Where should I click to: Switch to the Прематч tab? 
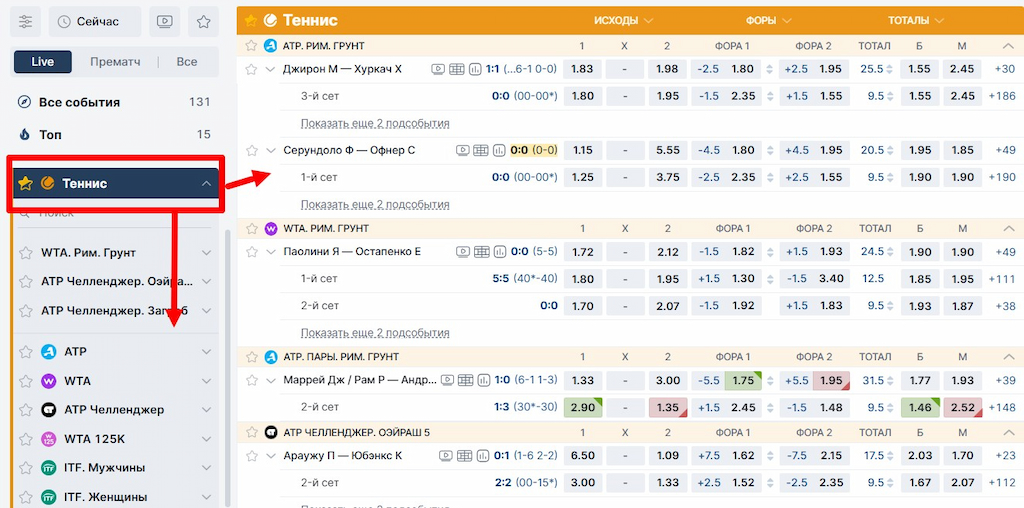(116, 62)
